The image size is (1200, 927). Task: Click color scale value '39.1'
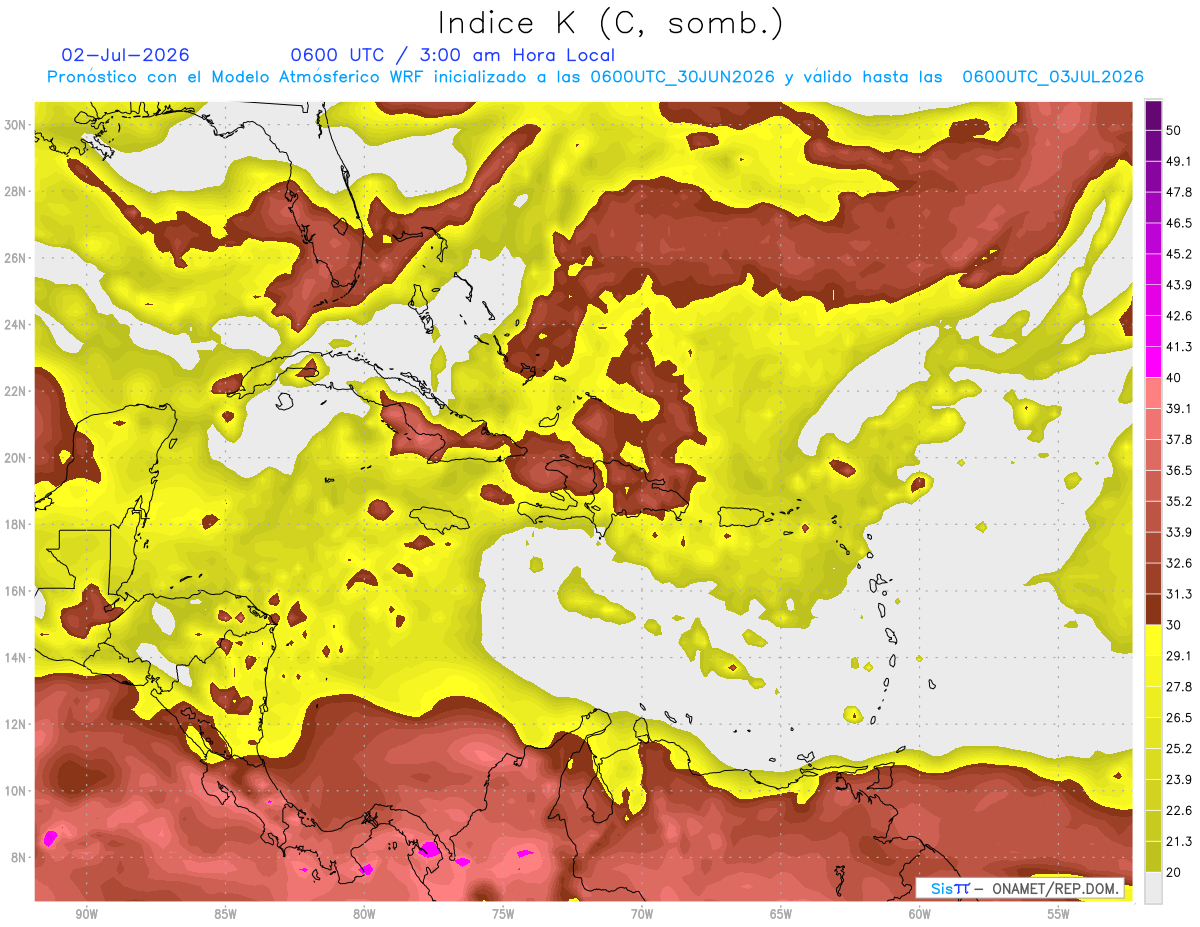point(1179,409)
